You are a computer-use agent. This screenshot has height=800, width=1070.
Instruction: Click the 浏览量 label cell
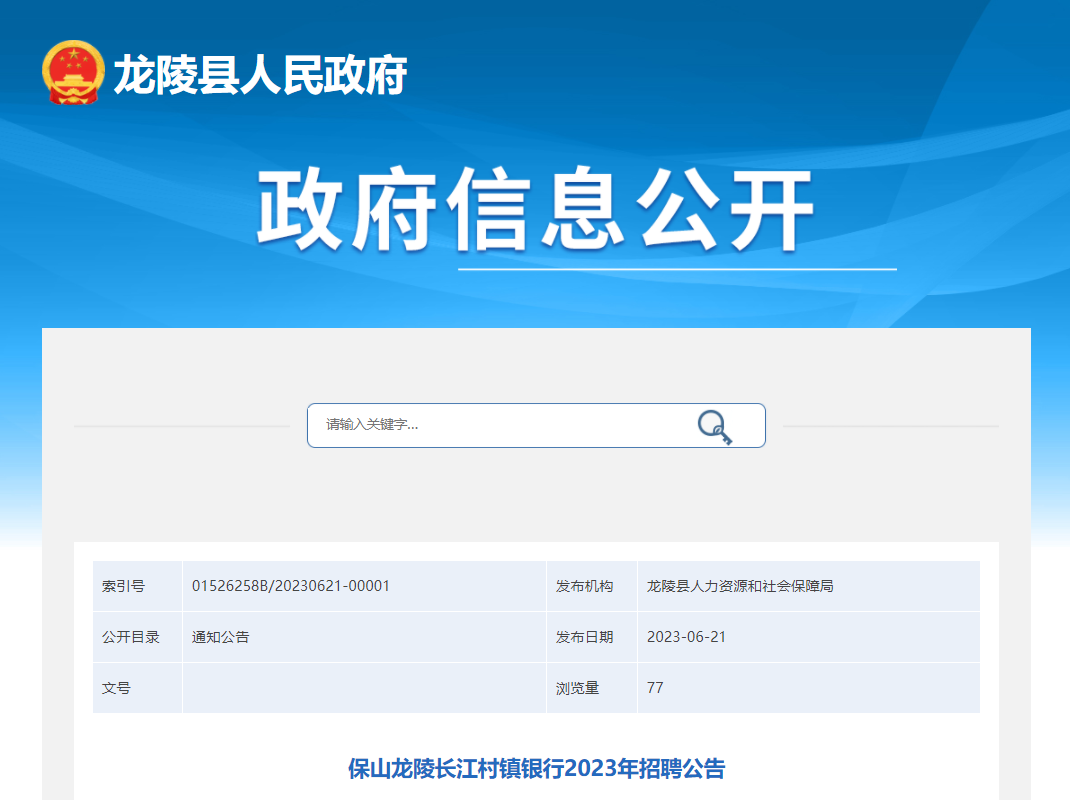[x=578, y=688]
